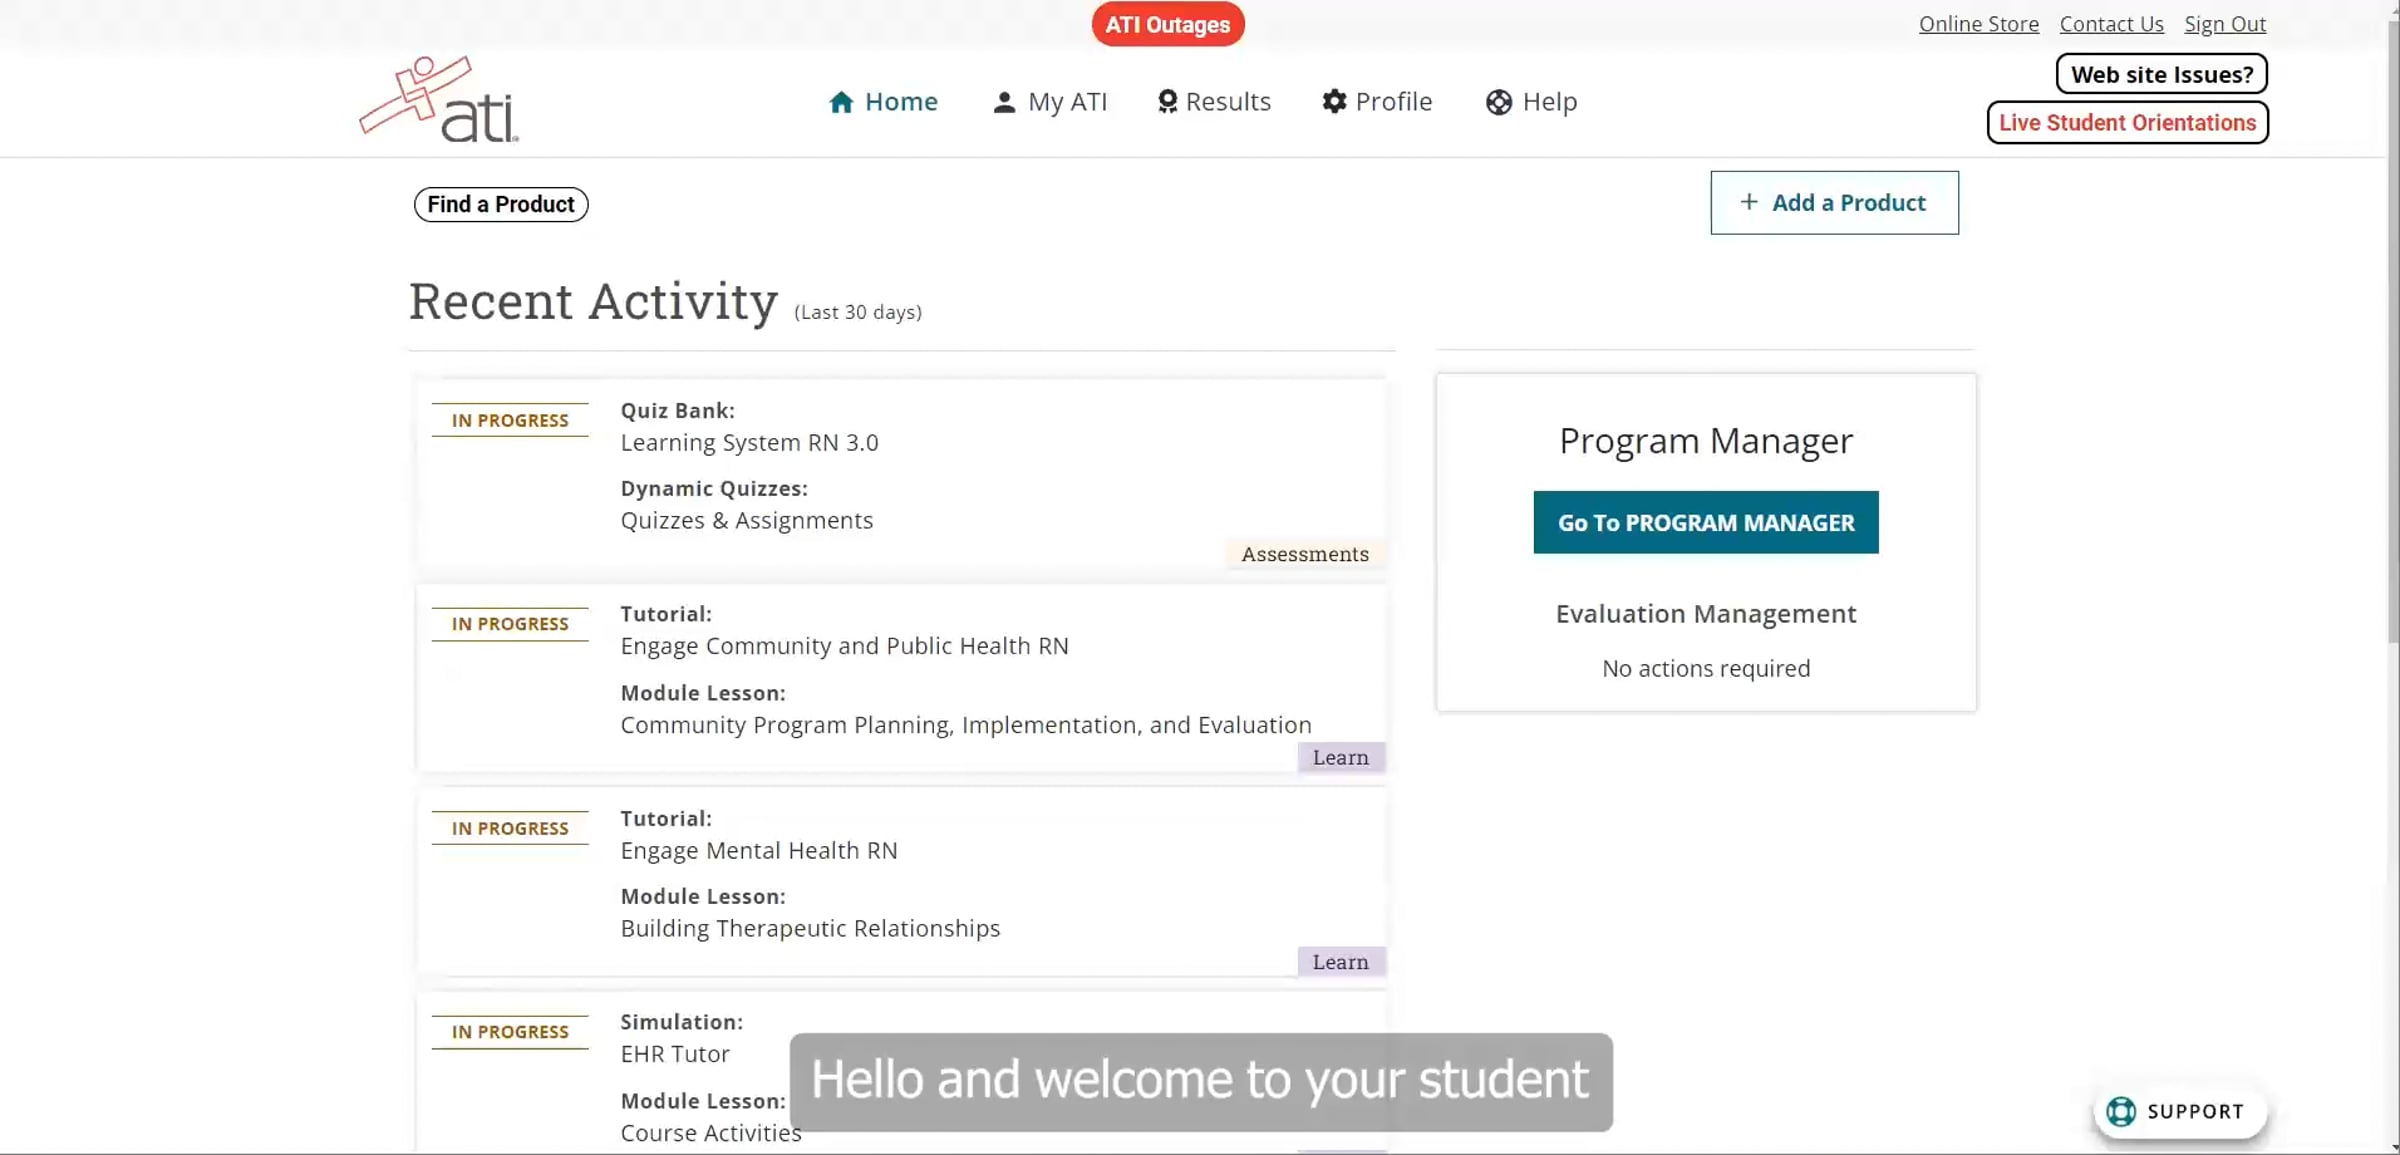Click the ATI logo

tap(439, 100)
